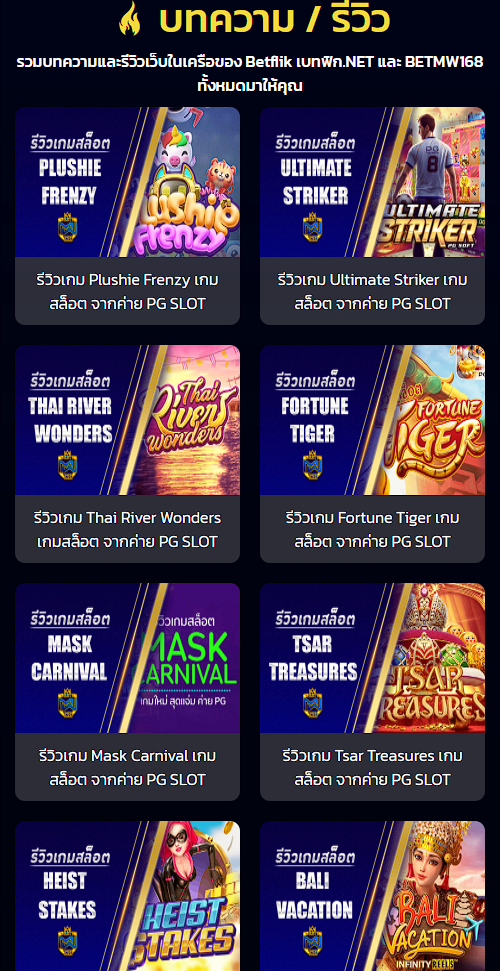
Task: Click the รีวิวเกม Fortune Tiger title link
Action: click(372, 529)
